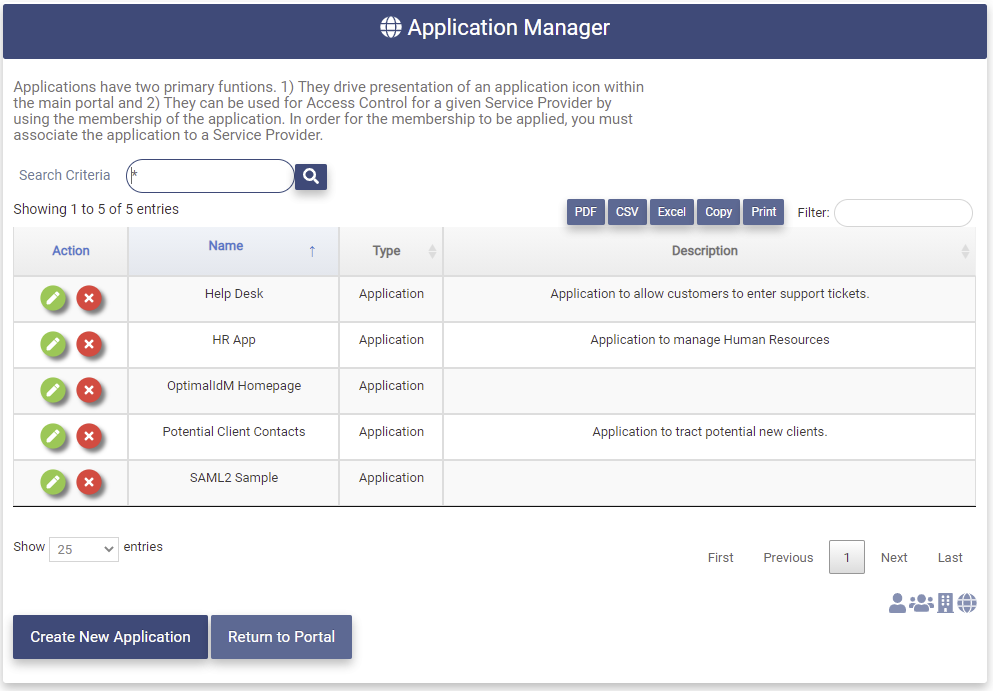This screenshot has width=993, height=691.
Task: Click description about managing Human Resources
Action: [x=709, y=339]
